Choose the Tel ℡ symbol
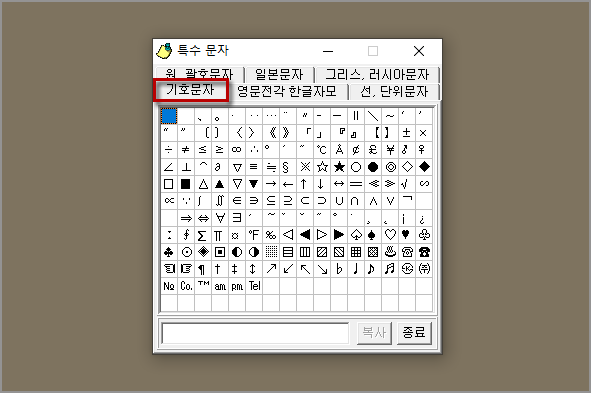This screenshot has width=591, height=393. [x=254, y=286]
